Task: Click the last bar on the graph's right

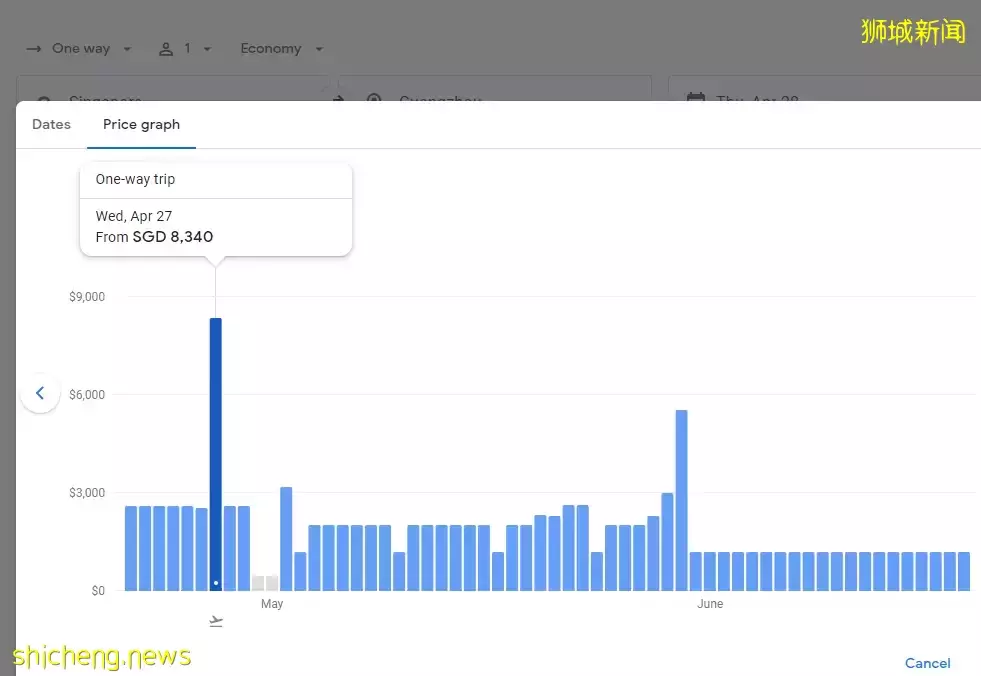Action: point(964,571)
